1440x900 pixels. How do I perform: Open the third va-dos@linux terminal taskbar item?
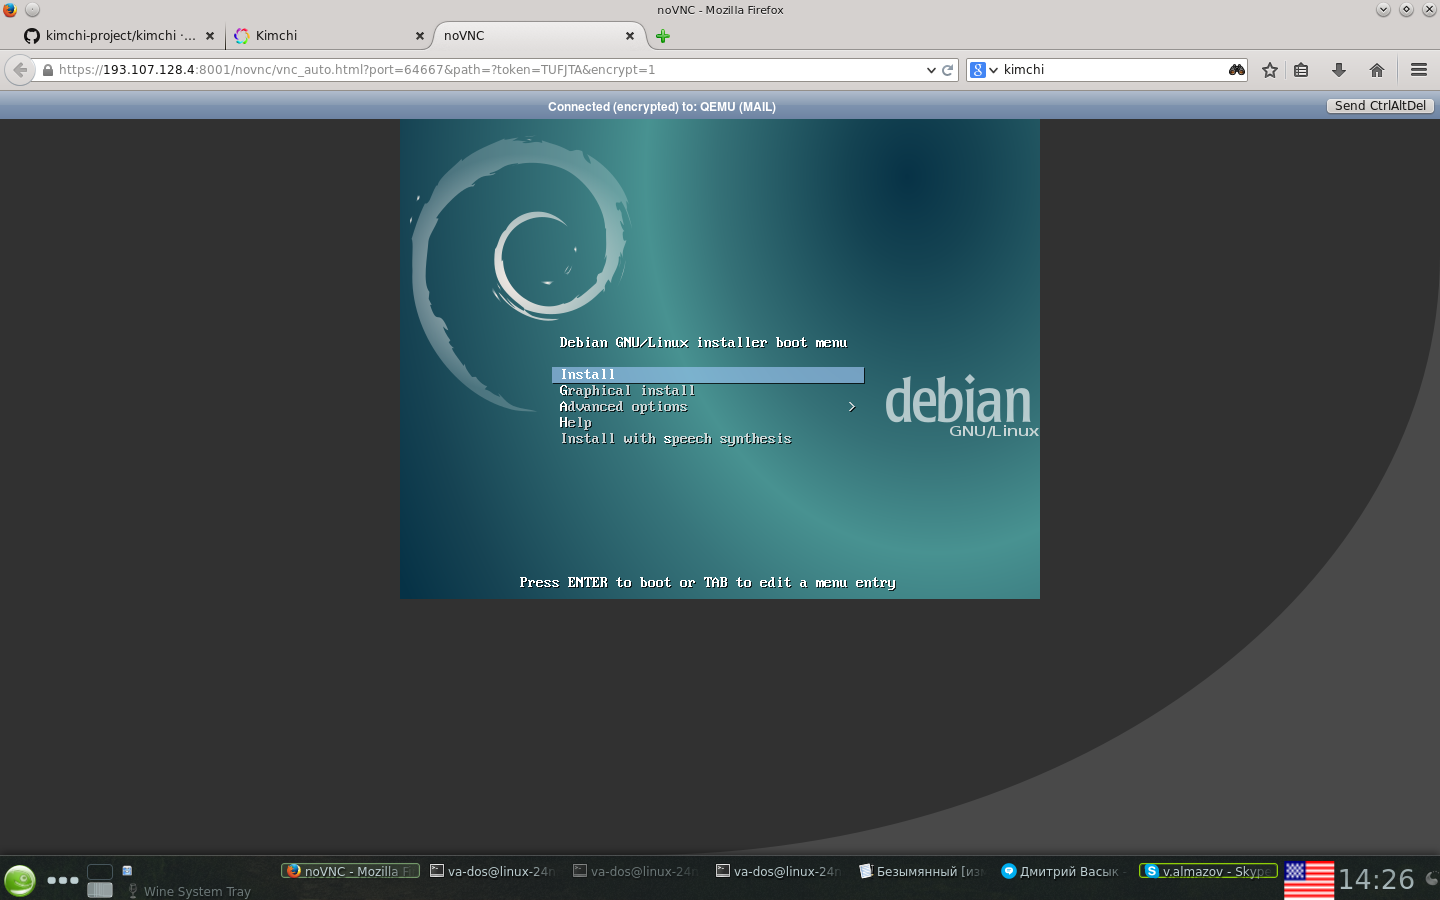point(779,871)
